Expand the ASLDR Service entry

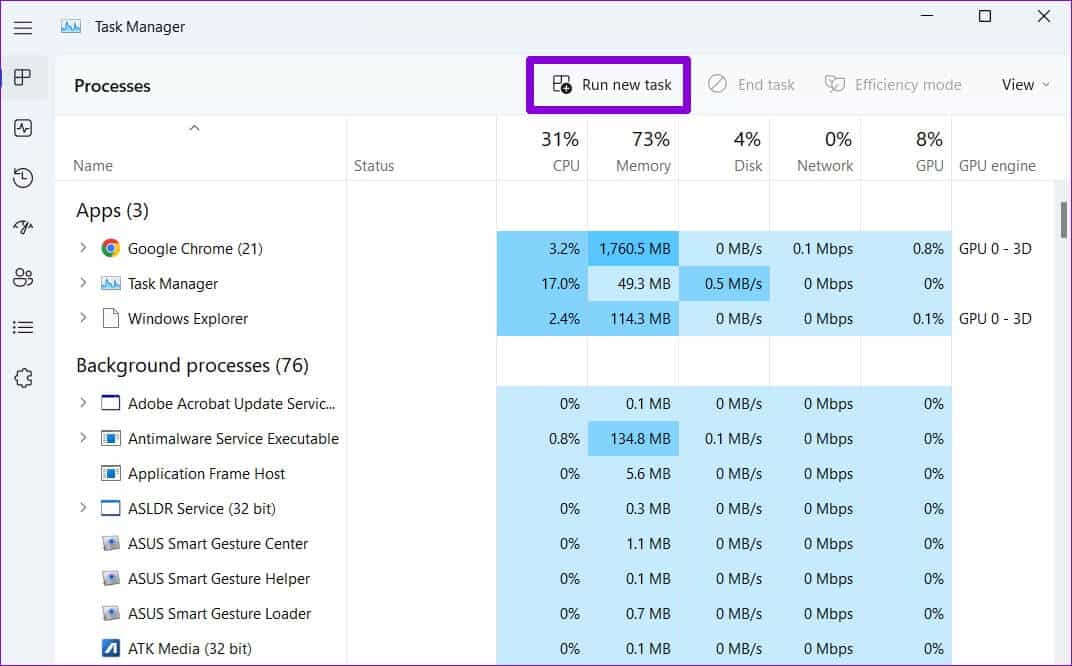(83, 507)
